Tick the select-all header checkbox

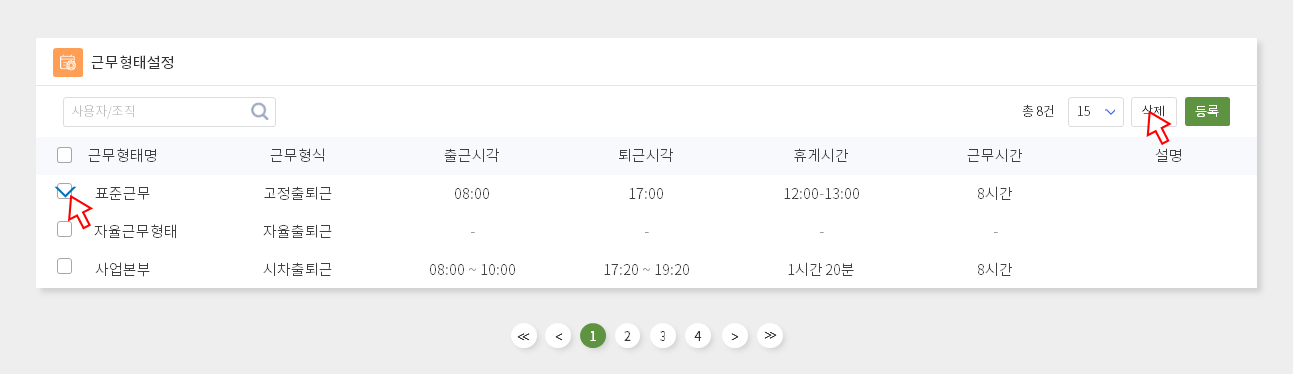tap(65, 155)
